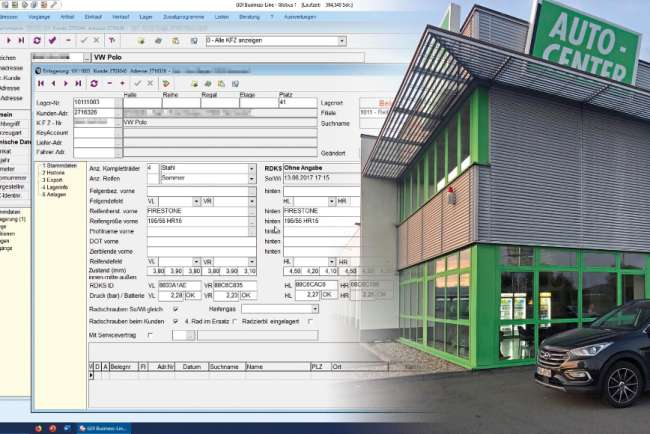Click the green checkmark save icon
The height and width of the screenshot is (434, 650).
[136, 83]
